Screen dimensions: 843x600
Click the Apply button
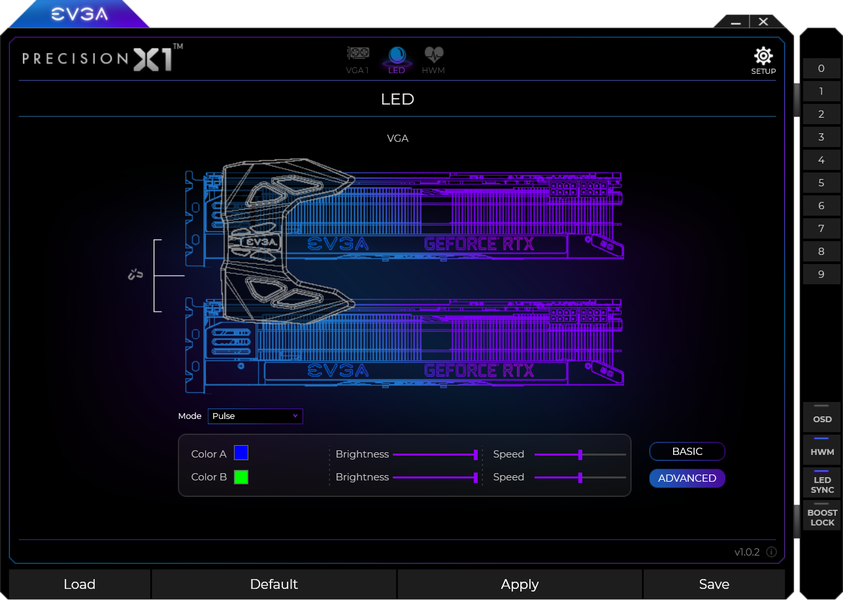pyautogui.click(x=519, y=584)
